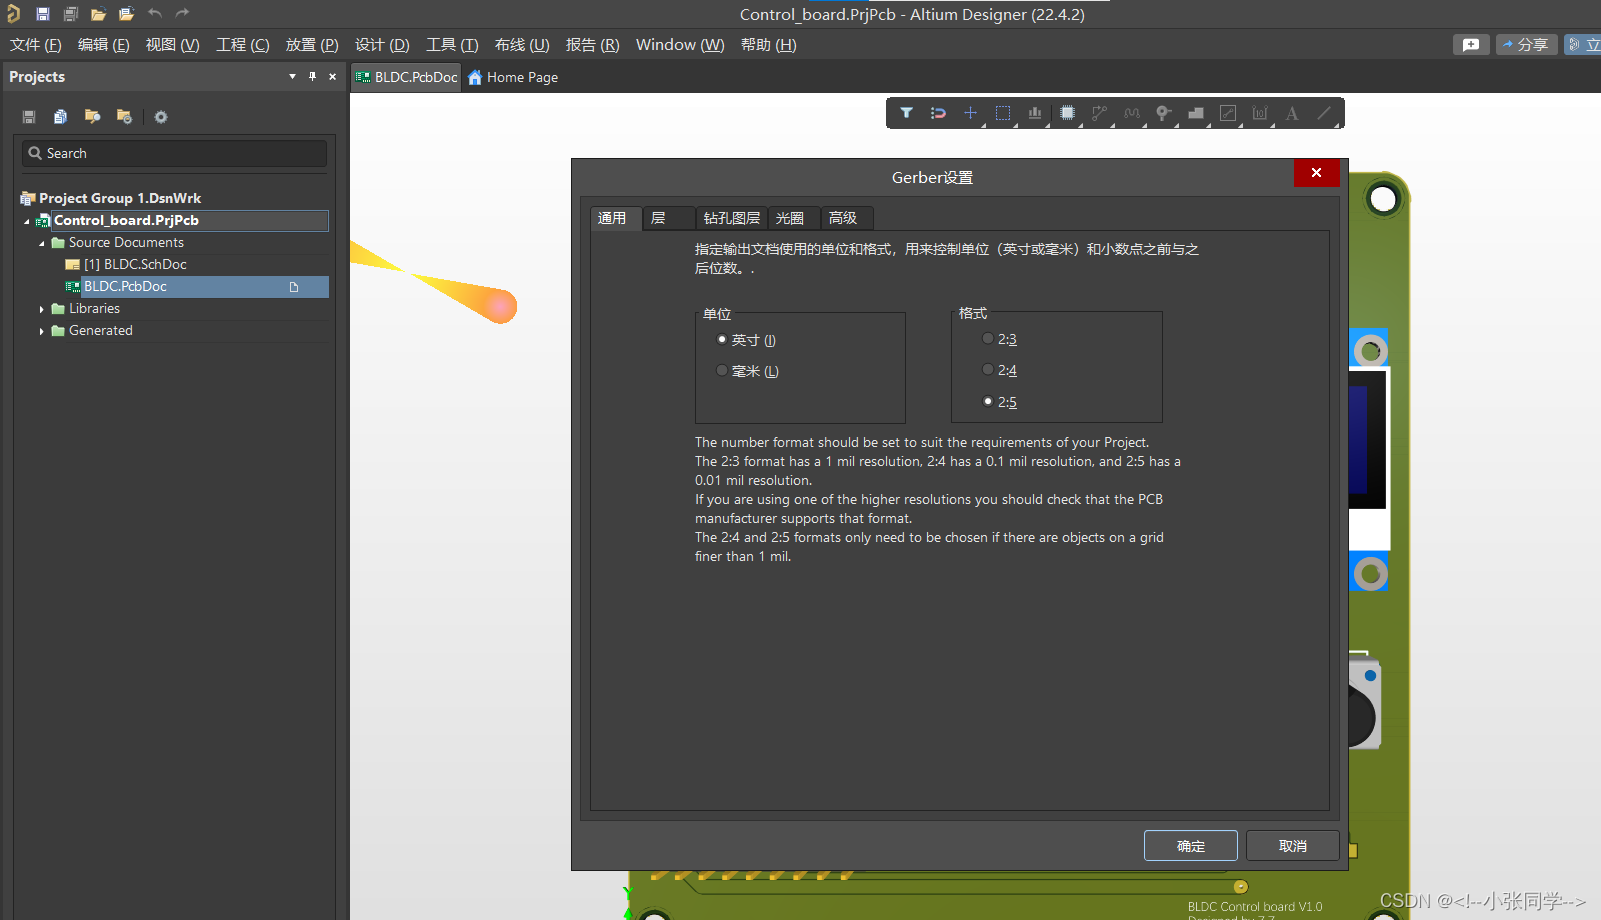Image resolution: width=1601 pixels, height=920 pixels.
Task: Toggle the snapping magnet tool
Action: point(938,113)
